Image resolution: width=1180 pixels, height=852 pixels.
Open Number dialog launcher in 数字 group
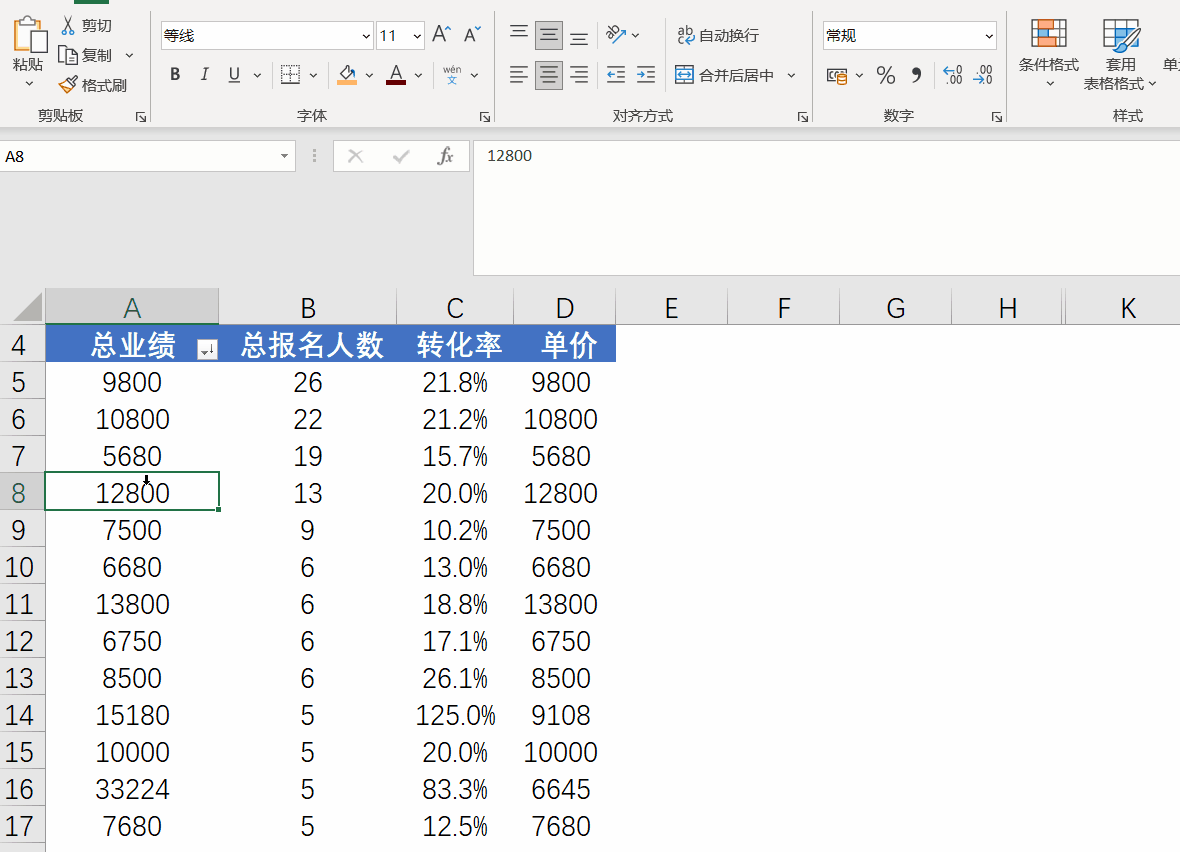tap(996, 117)
